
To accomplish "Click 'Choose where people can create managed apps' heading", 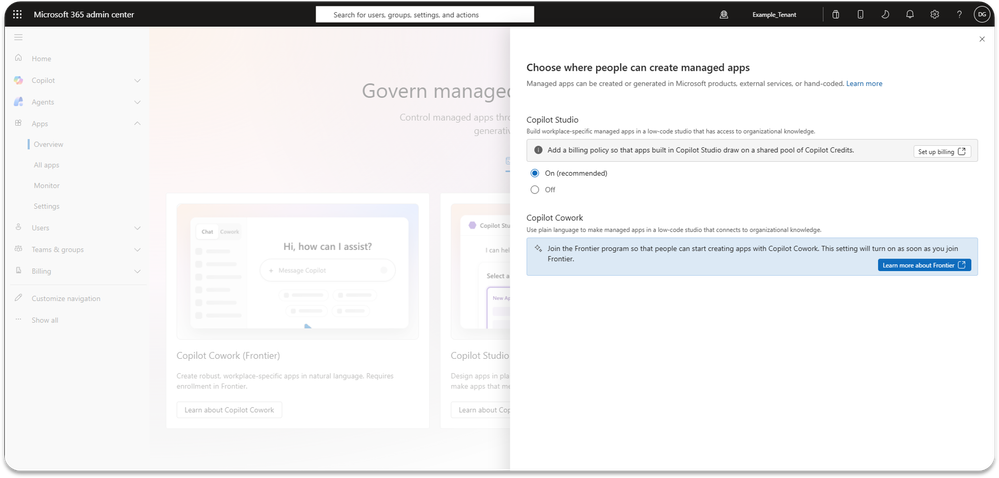I will 638,67.
